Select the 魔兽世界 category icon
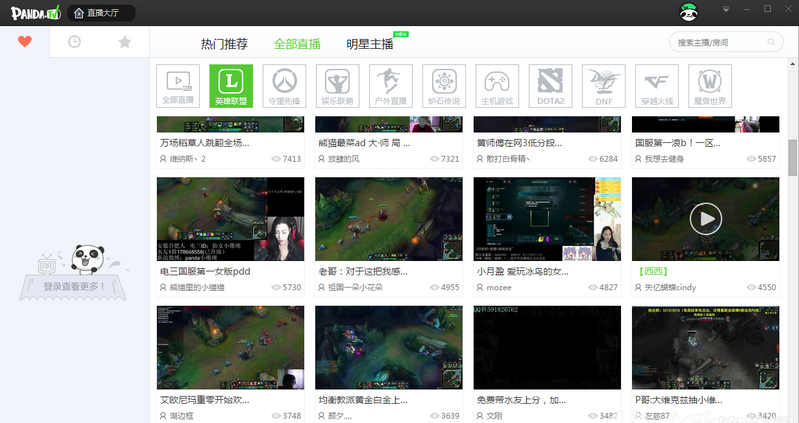Screen dimensions: 799x423 [709, 86]
